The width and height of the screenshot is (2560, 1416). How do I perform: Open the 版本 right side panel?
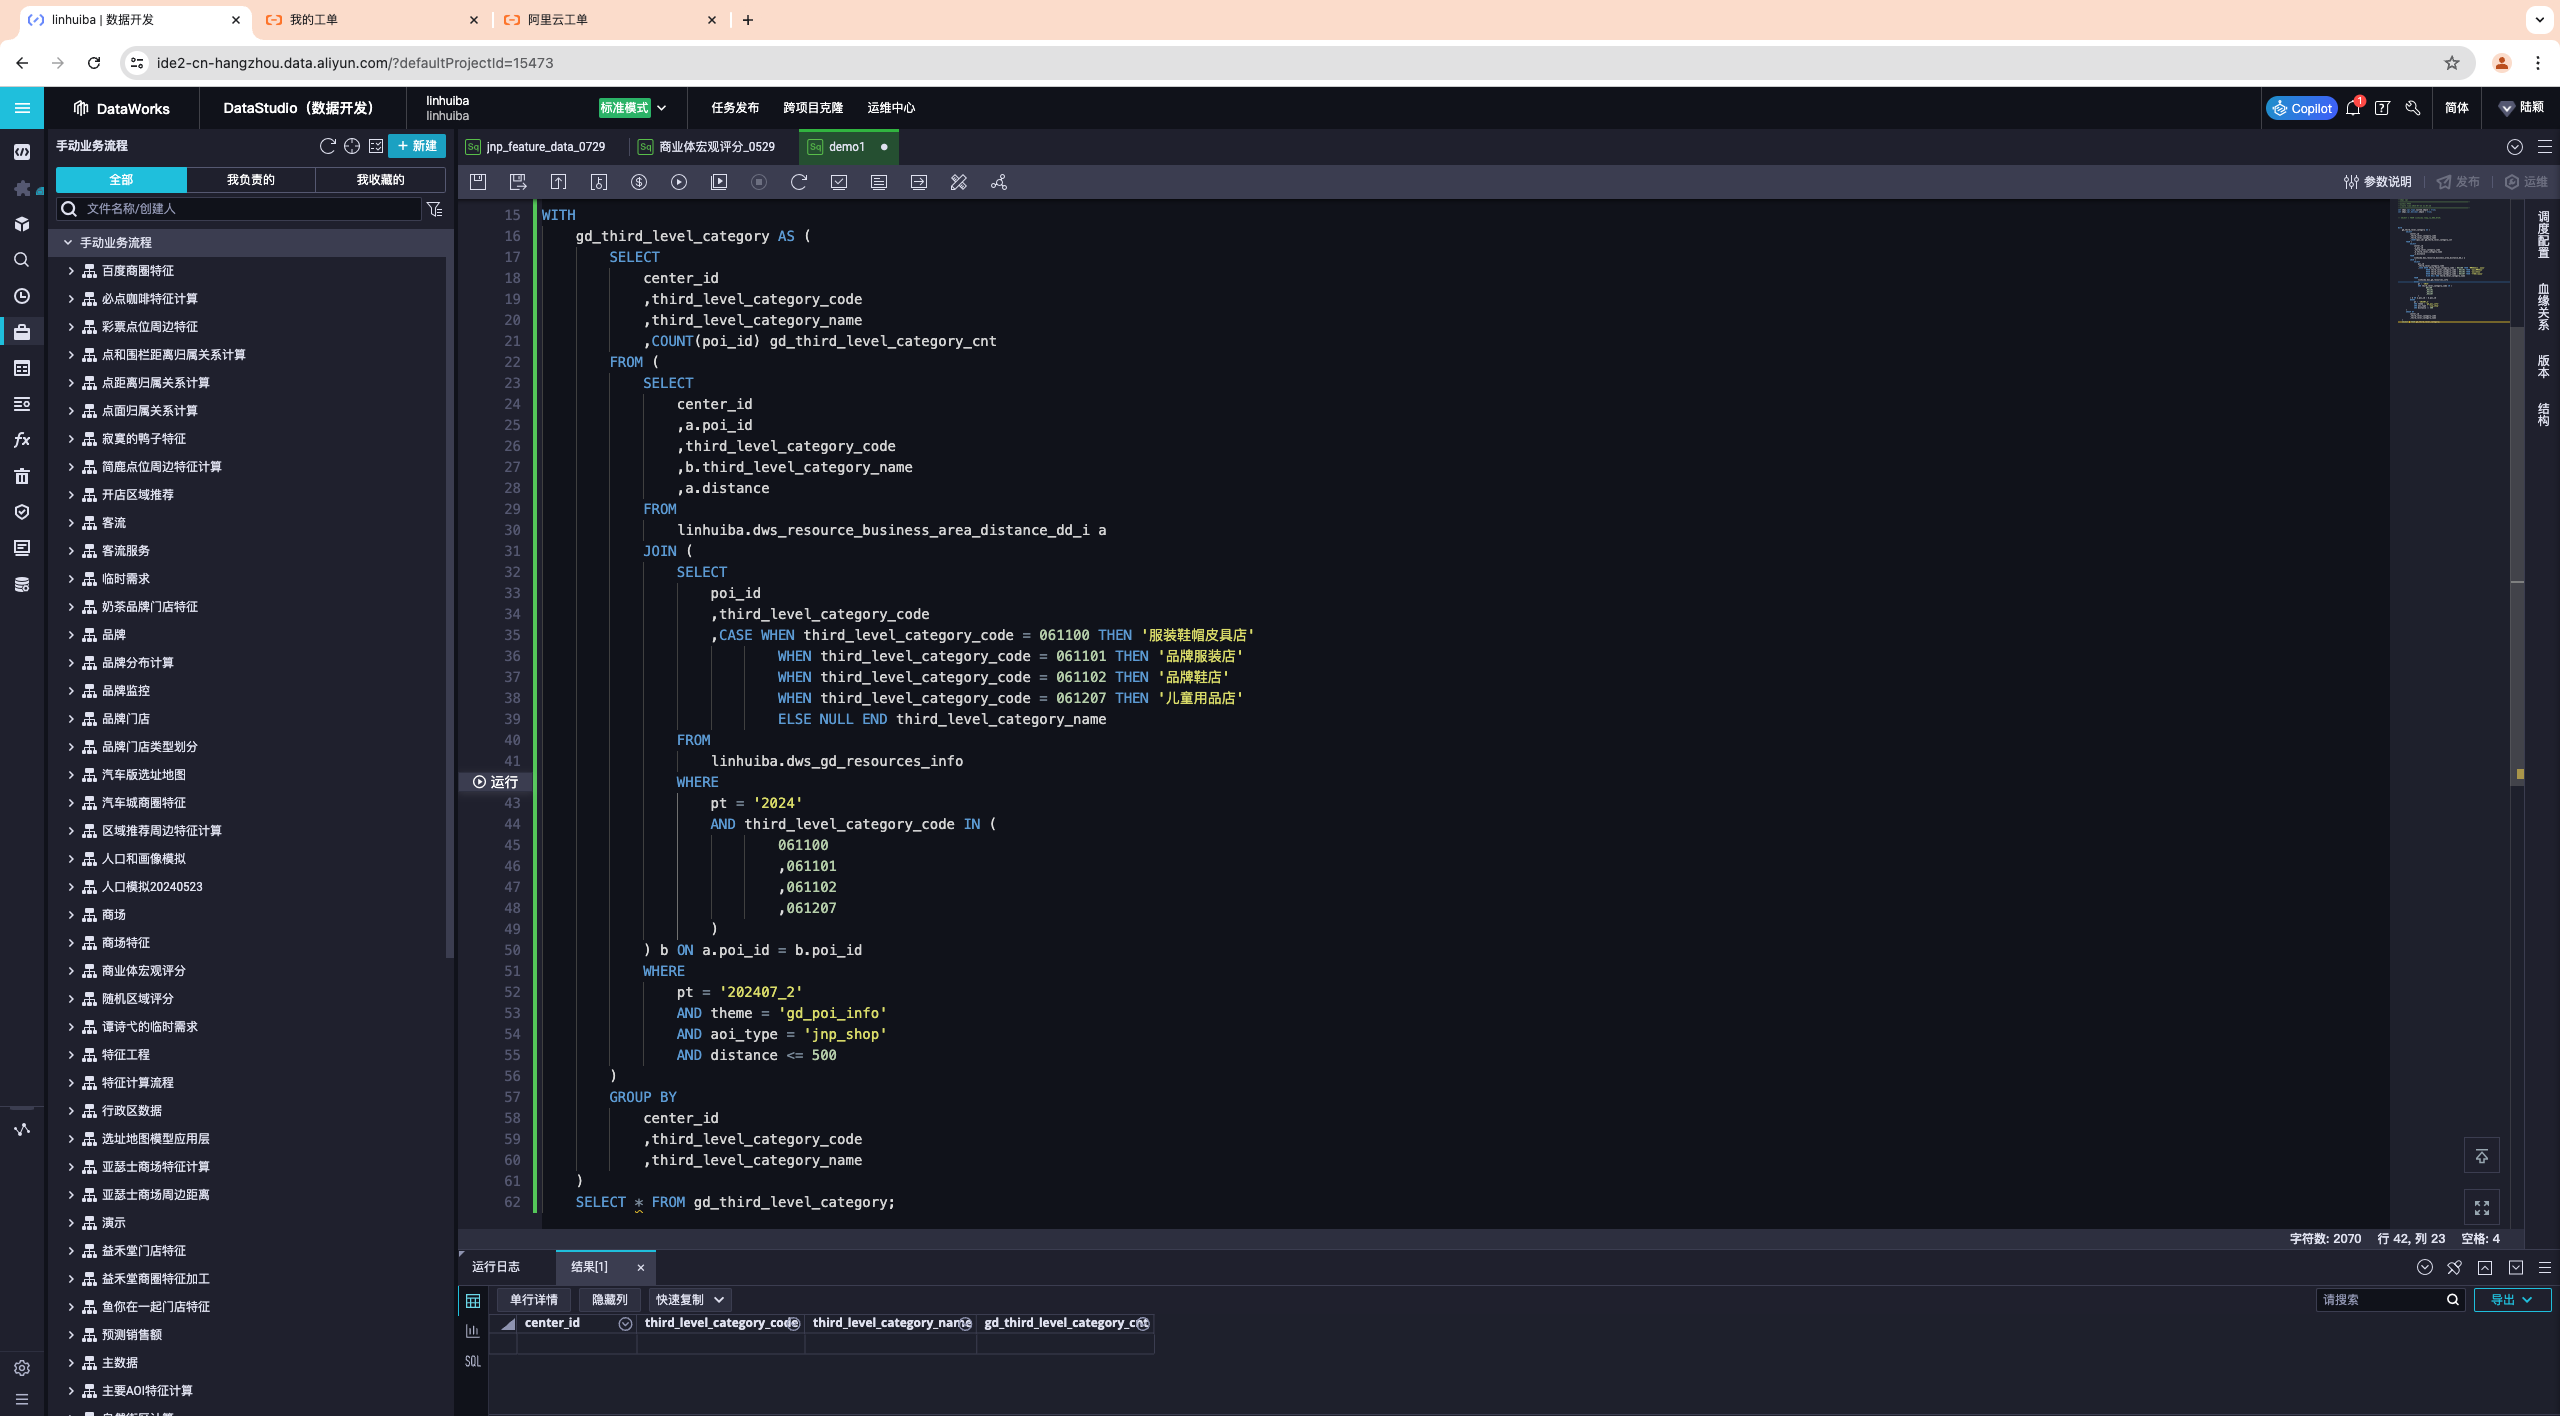pyautogui.click(x=2543, y=366)
